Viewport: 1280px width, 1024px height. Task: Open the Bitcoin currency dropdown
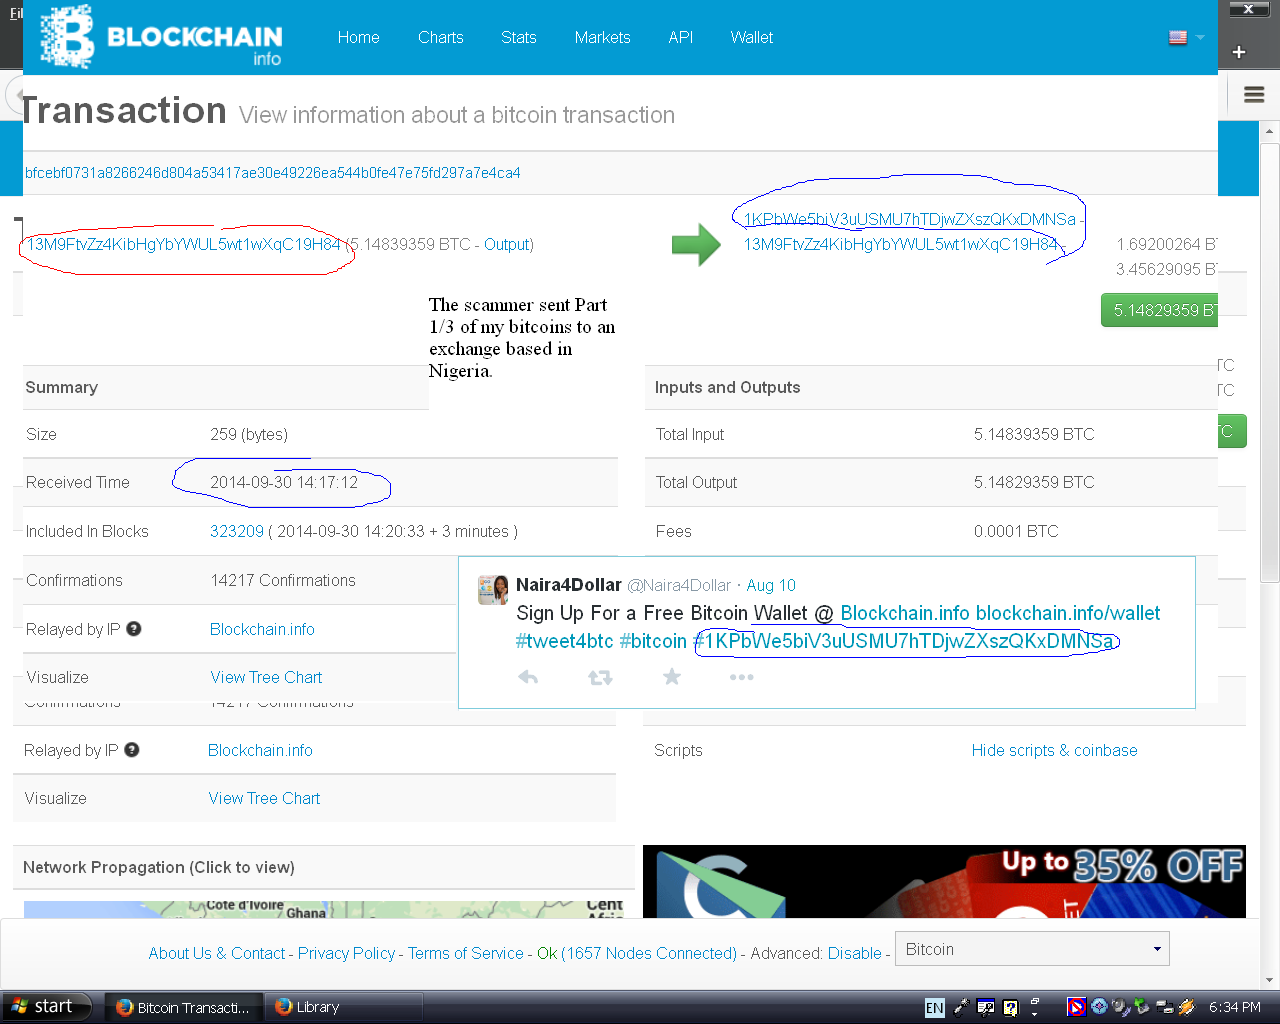click(x=1032, y=949)
